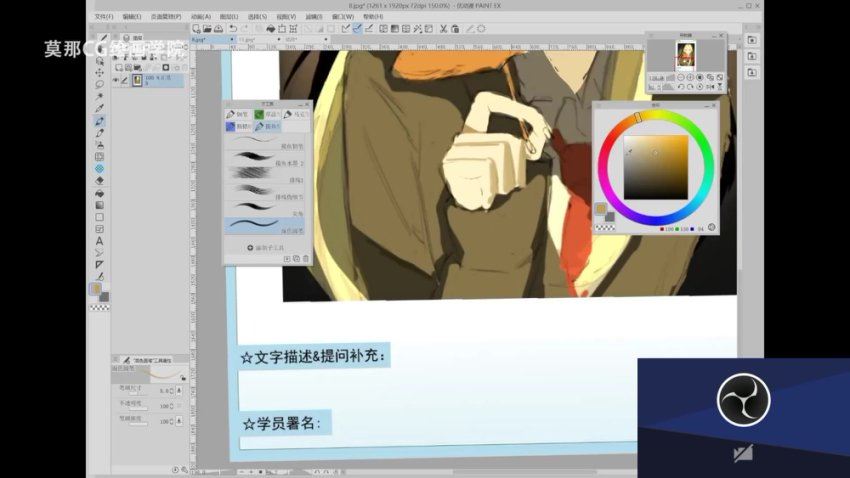Image resolution: width=850 pixels, height=478 pixels.
Task: Select the Airbrush tool
Action: tap(99, 145)
